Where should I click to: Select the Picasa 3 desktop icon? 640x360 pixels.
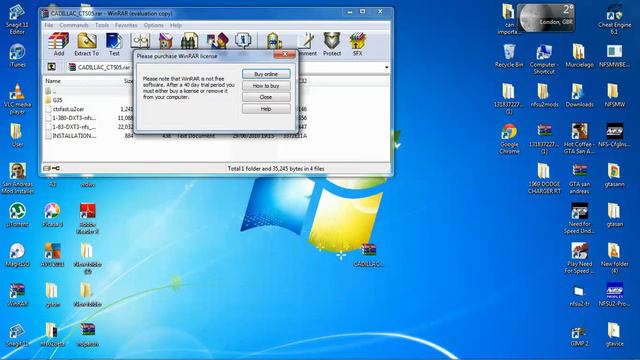point(52,215)
